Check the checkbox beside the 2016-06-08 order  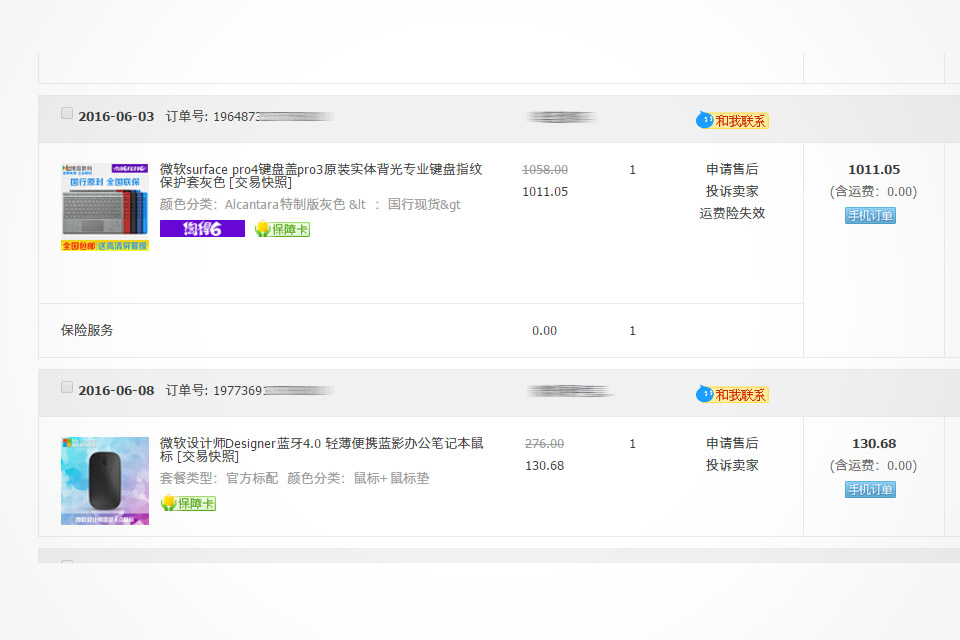67,386
